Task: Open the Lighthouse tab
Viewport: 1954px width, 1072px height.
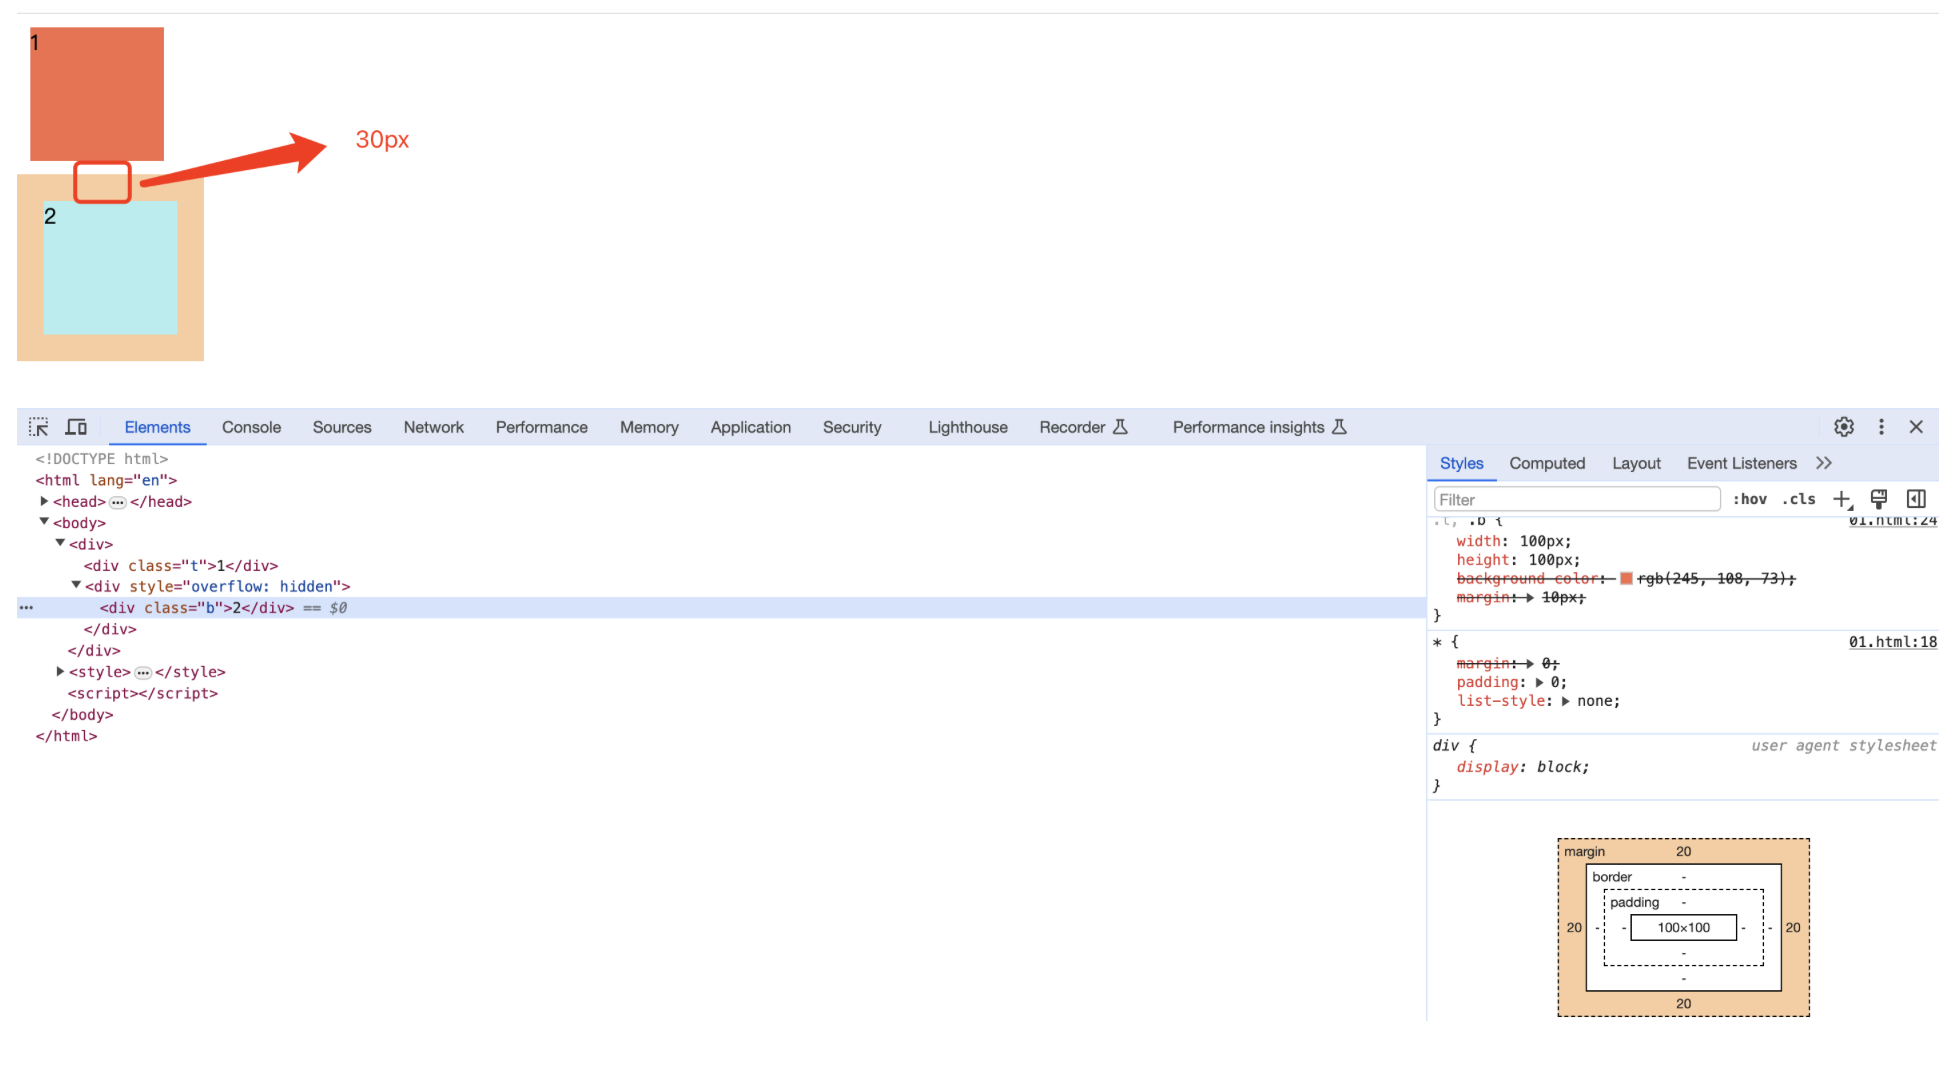Action: click(x=968, y=427)
